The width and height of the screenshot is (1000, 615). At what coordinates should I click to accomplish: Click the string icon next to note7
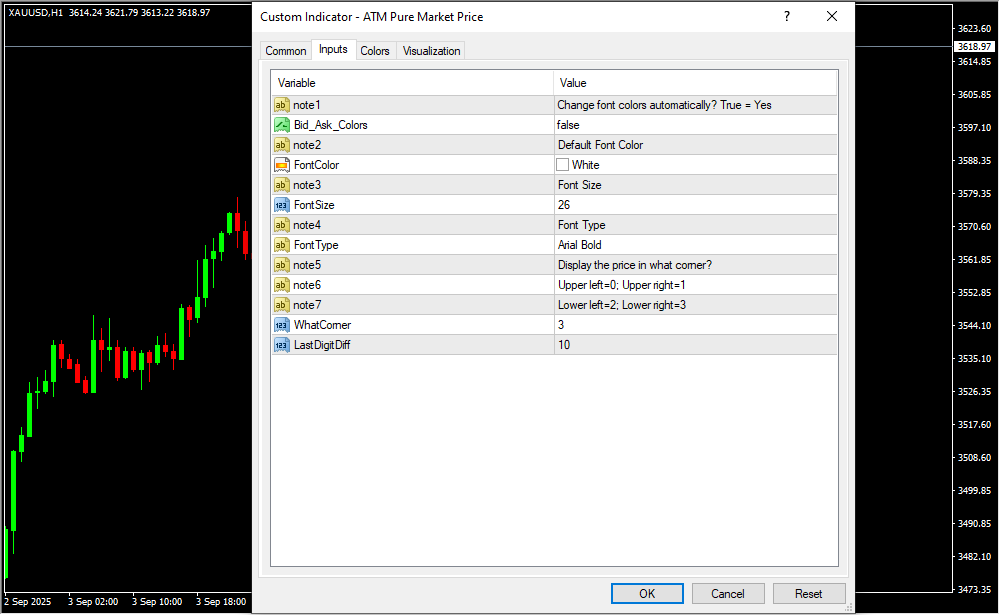pos(281,305)
